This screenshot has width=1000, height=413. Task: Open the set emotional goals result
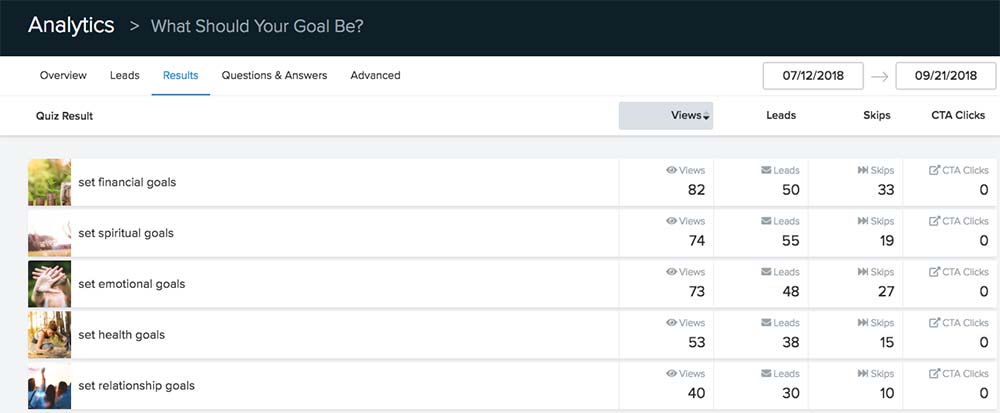coord(131,284)
